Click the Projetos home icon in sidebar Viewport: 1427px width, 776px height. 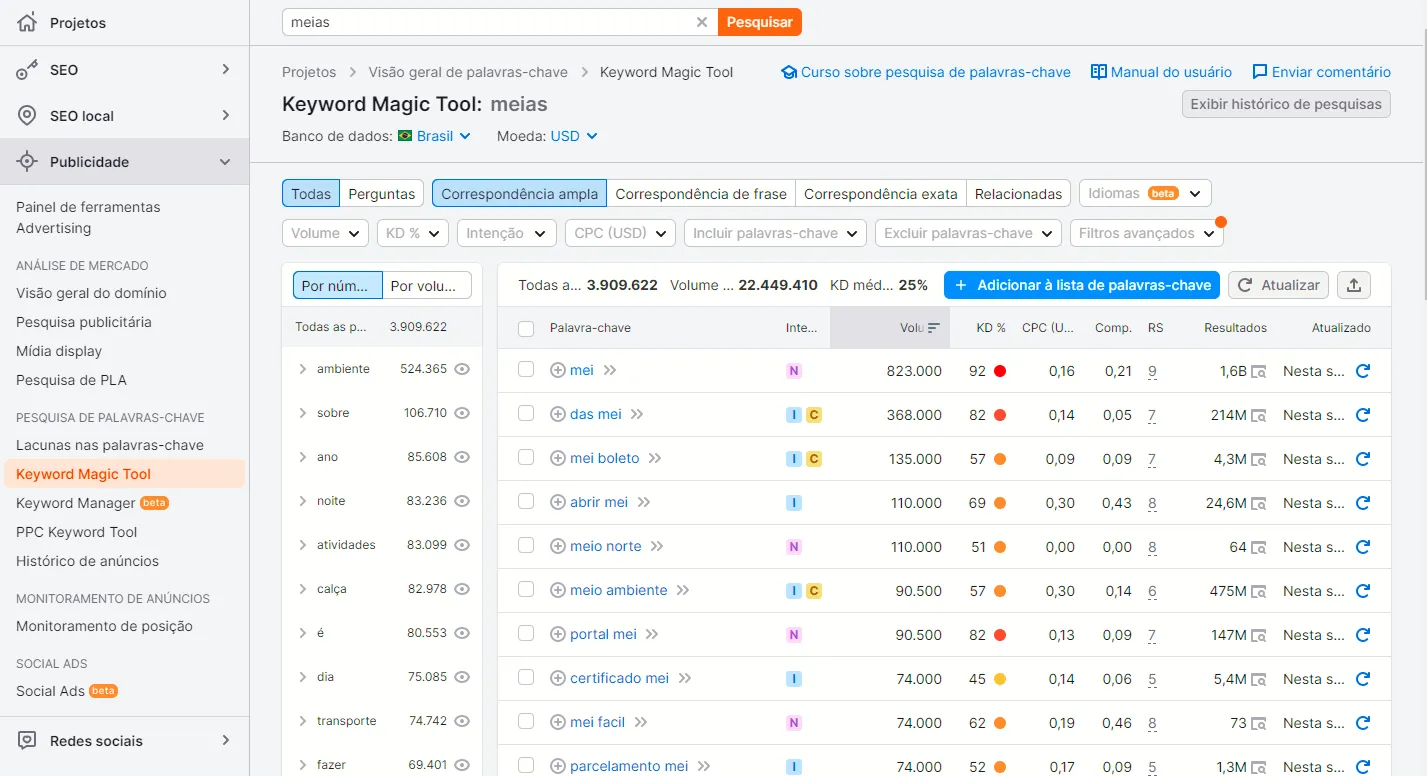[28, 22]
